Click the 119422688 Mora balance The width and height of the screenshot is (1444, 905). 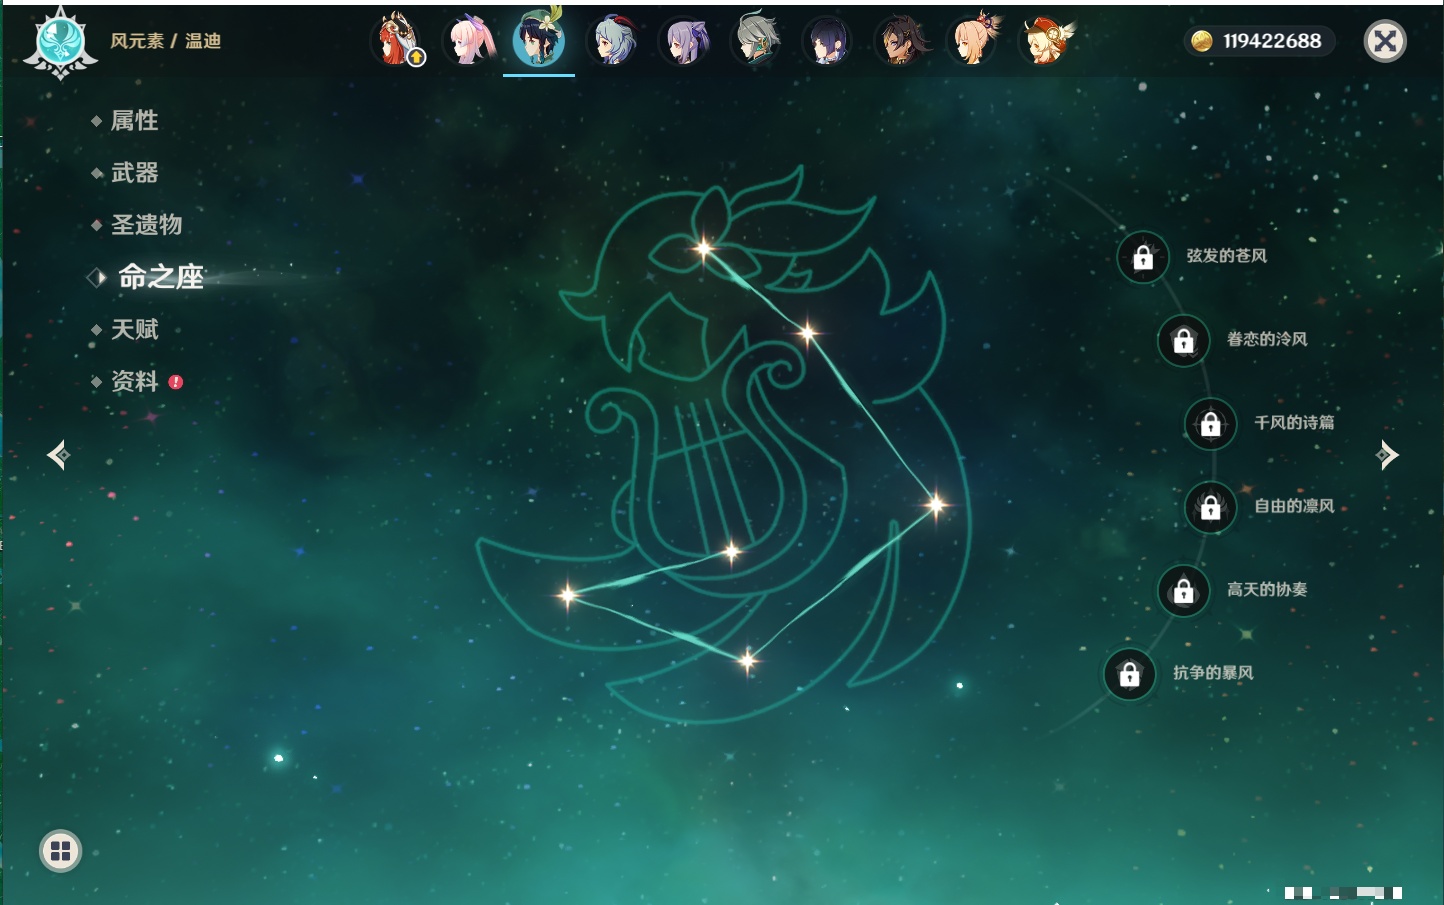(x=1272, y=41)
